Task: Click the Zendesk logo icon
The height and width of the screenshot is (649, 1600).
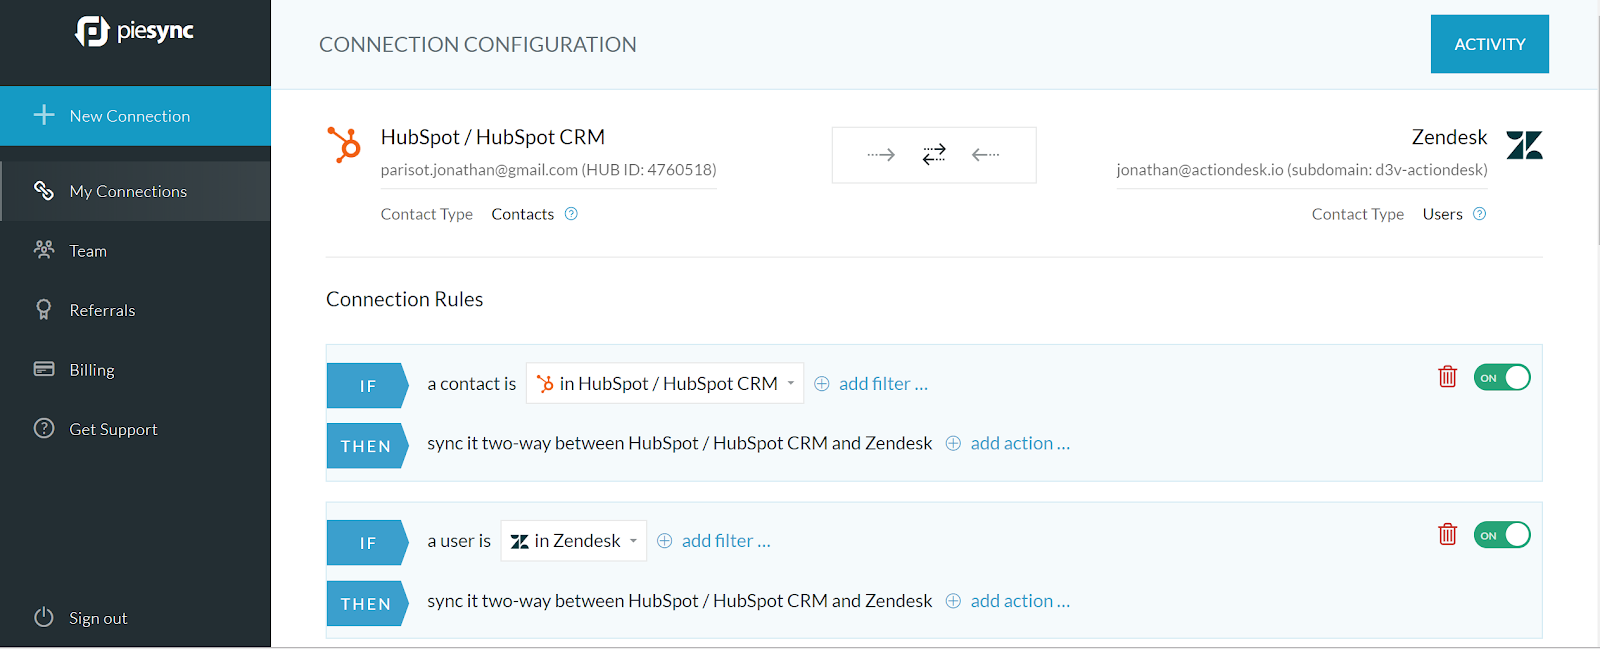Action: click(x=1524, y=146)
